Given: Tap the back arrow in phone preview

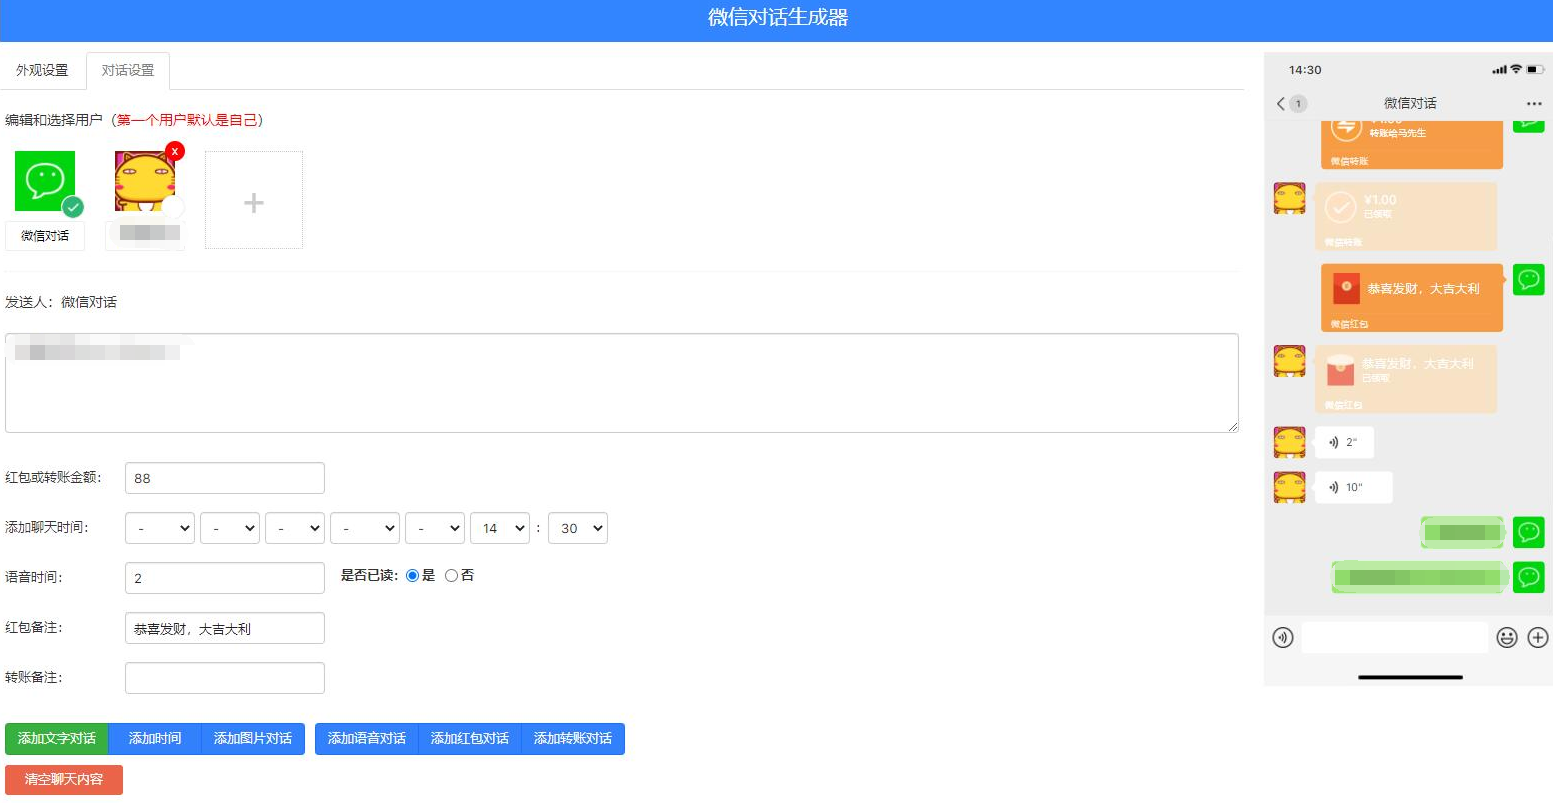Looking at the screenshot, I should tap(1281, 104).
